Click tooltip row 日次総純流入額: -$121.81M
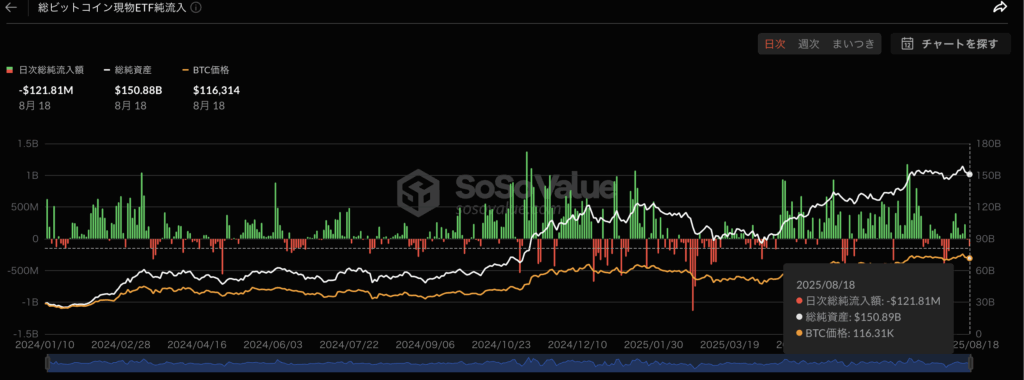This screenshot has width=1024, height=380. click(x=868, y=300)
